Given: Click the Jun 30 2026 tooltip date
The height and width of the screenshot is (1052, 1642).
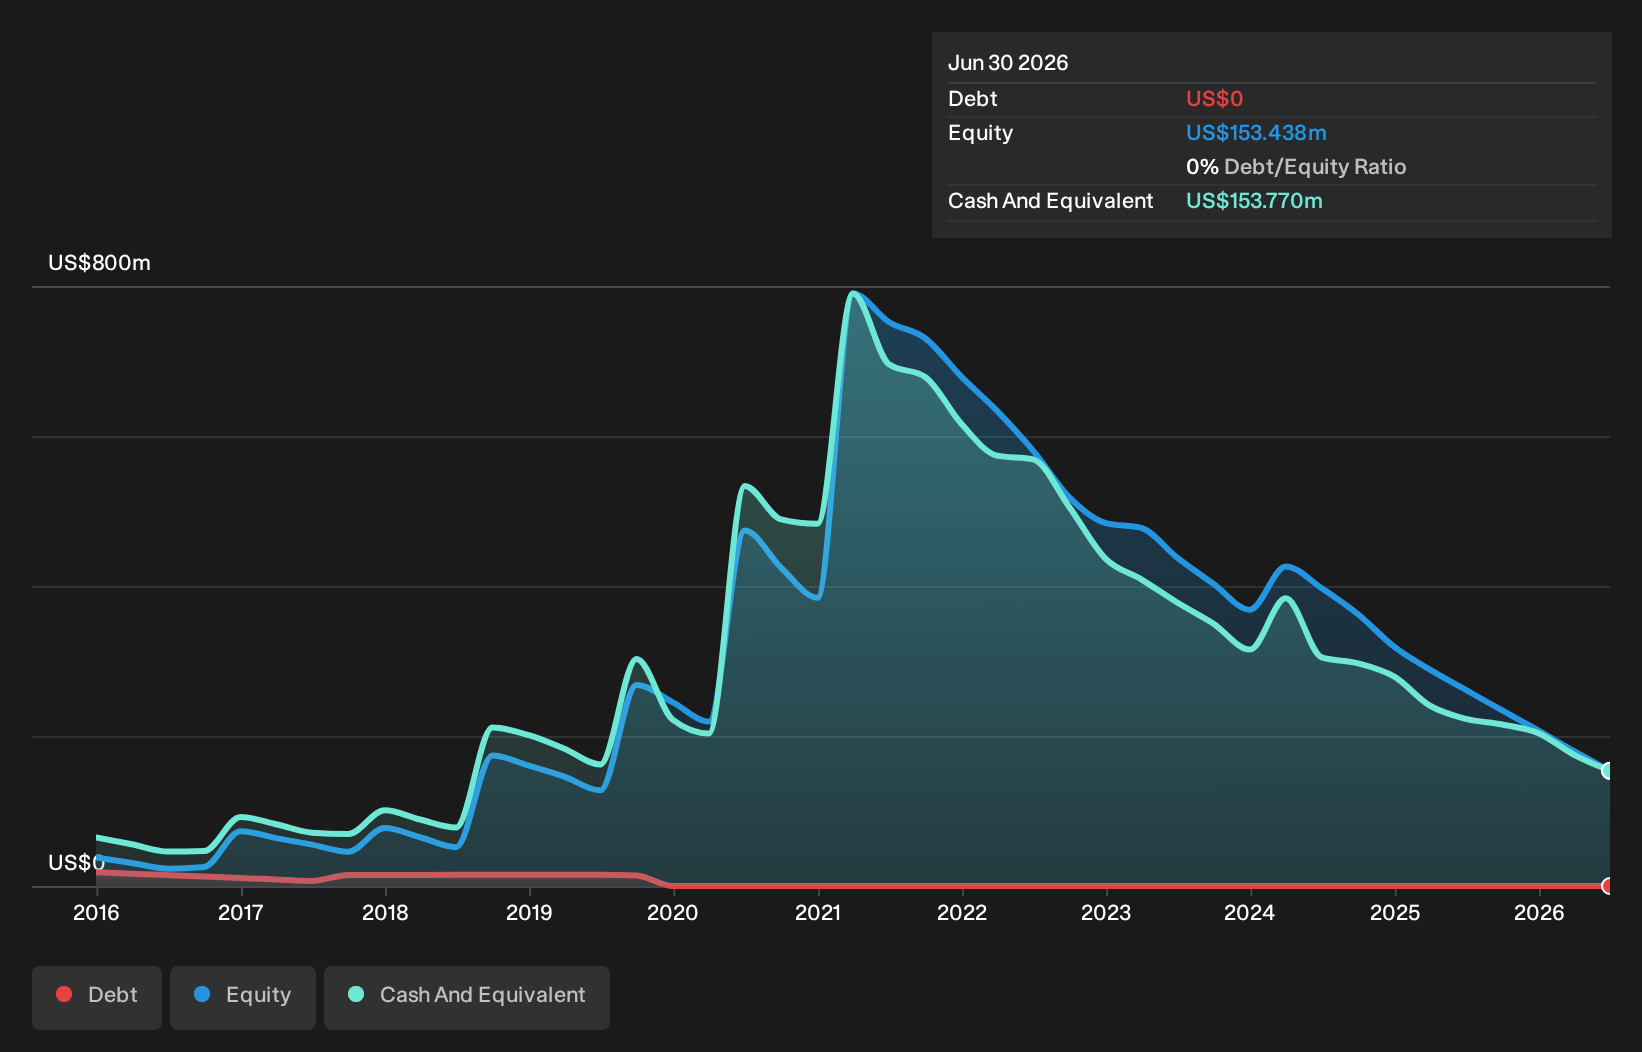Looking at the screenshot, I should pos(1008,63).
